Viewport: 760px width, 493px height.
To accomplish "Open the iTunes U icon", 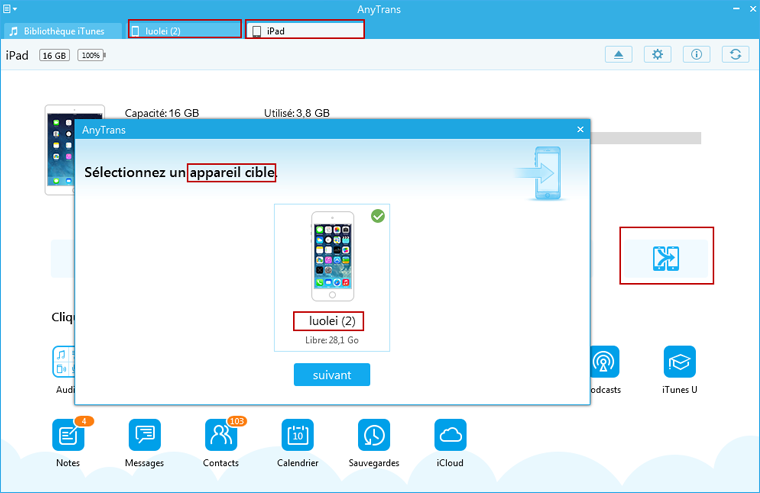I will click(680, 362).
